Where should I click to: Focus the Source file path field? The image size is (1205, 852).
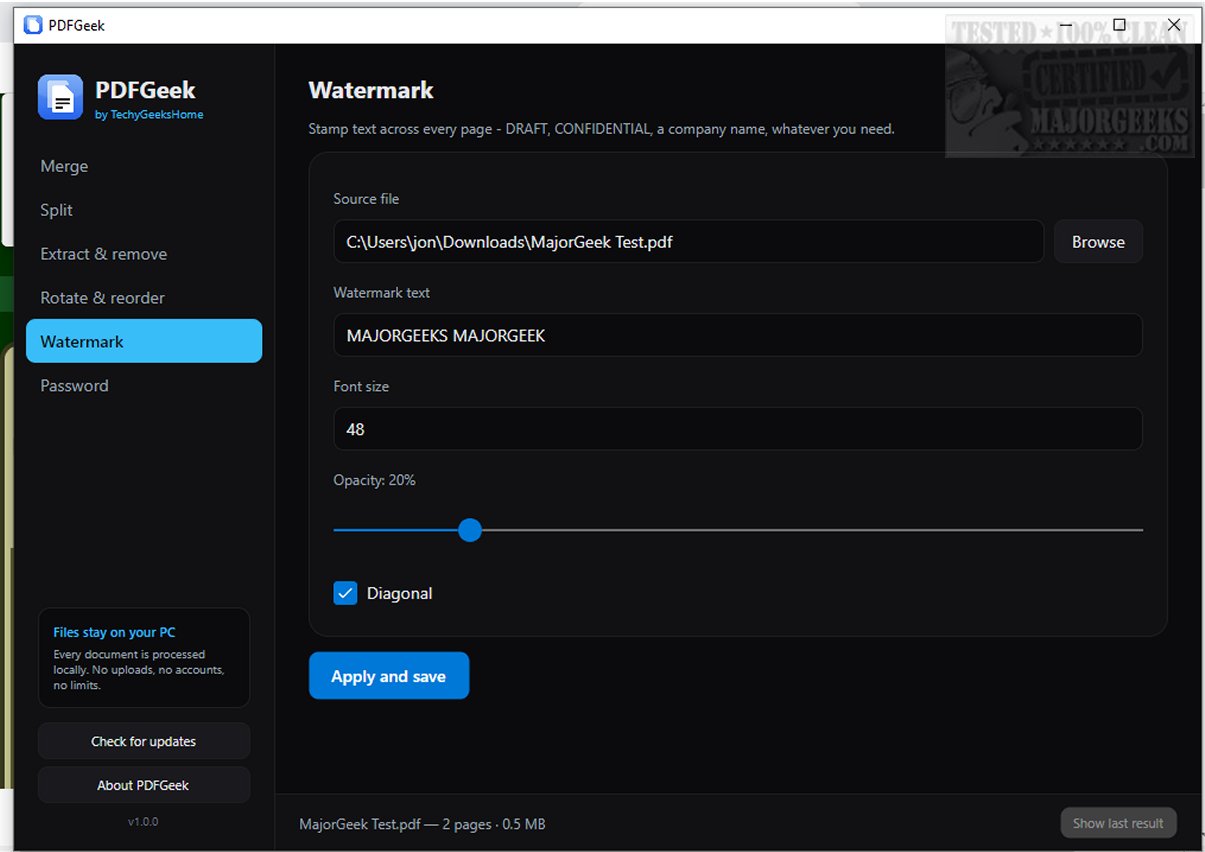[x=689, y=242]
